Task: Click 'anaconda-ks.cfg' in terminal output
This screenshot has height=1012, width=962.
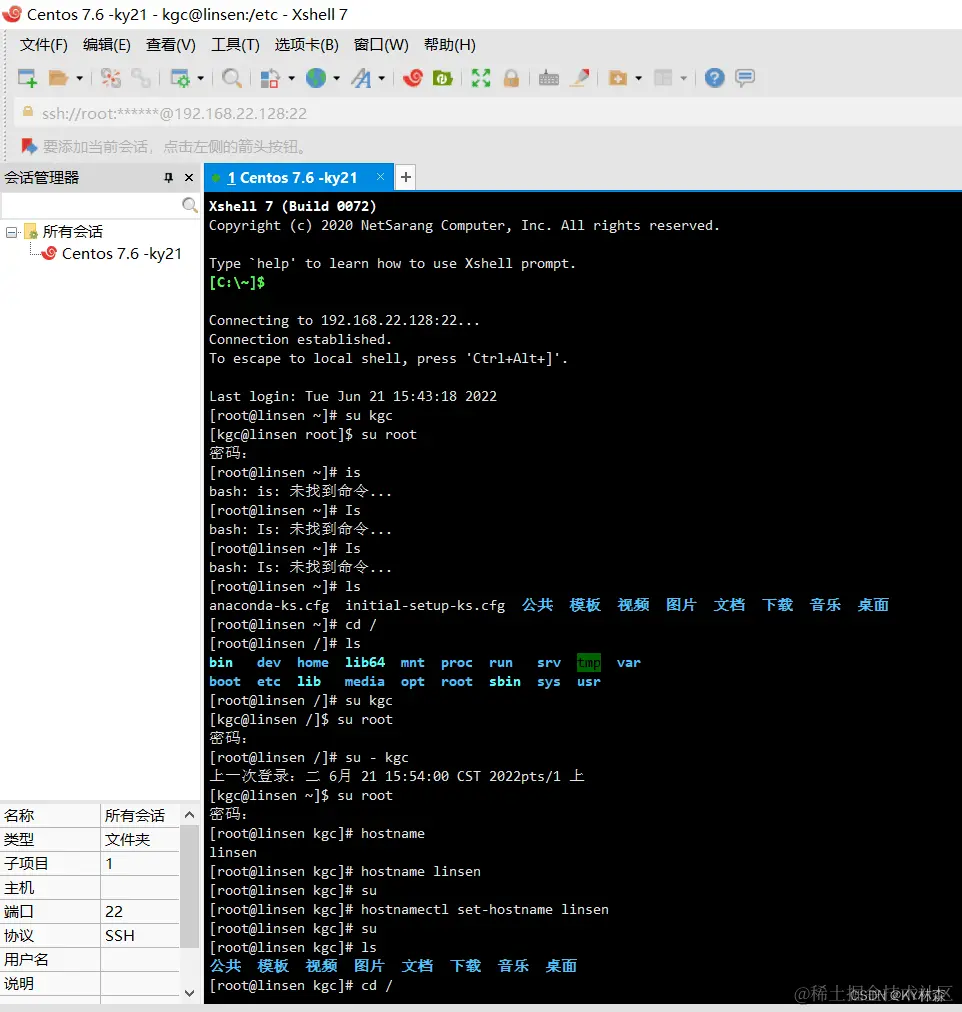Action: point(269,605)
